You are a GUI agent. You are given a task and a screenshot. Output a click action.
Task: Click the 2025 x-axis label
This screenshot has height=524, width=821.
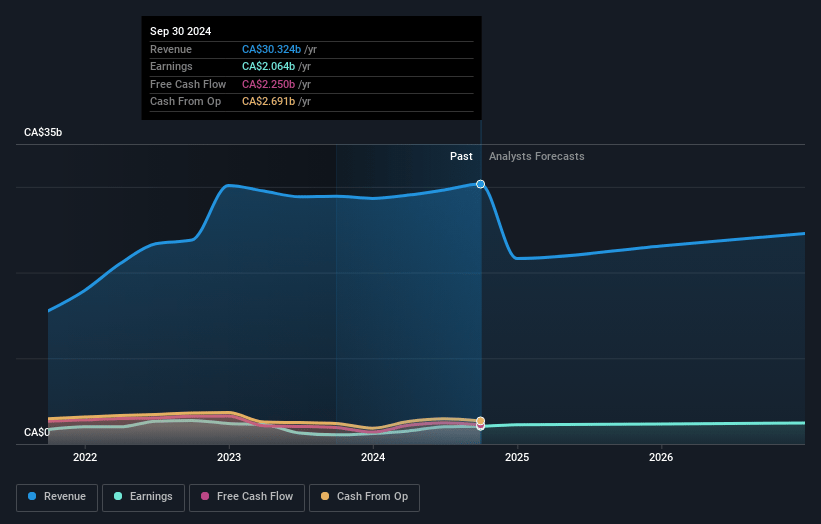click(x=517, y=458)
